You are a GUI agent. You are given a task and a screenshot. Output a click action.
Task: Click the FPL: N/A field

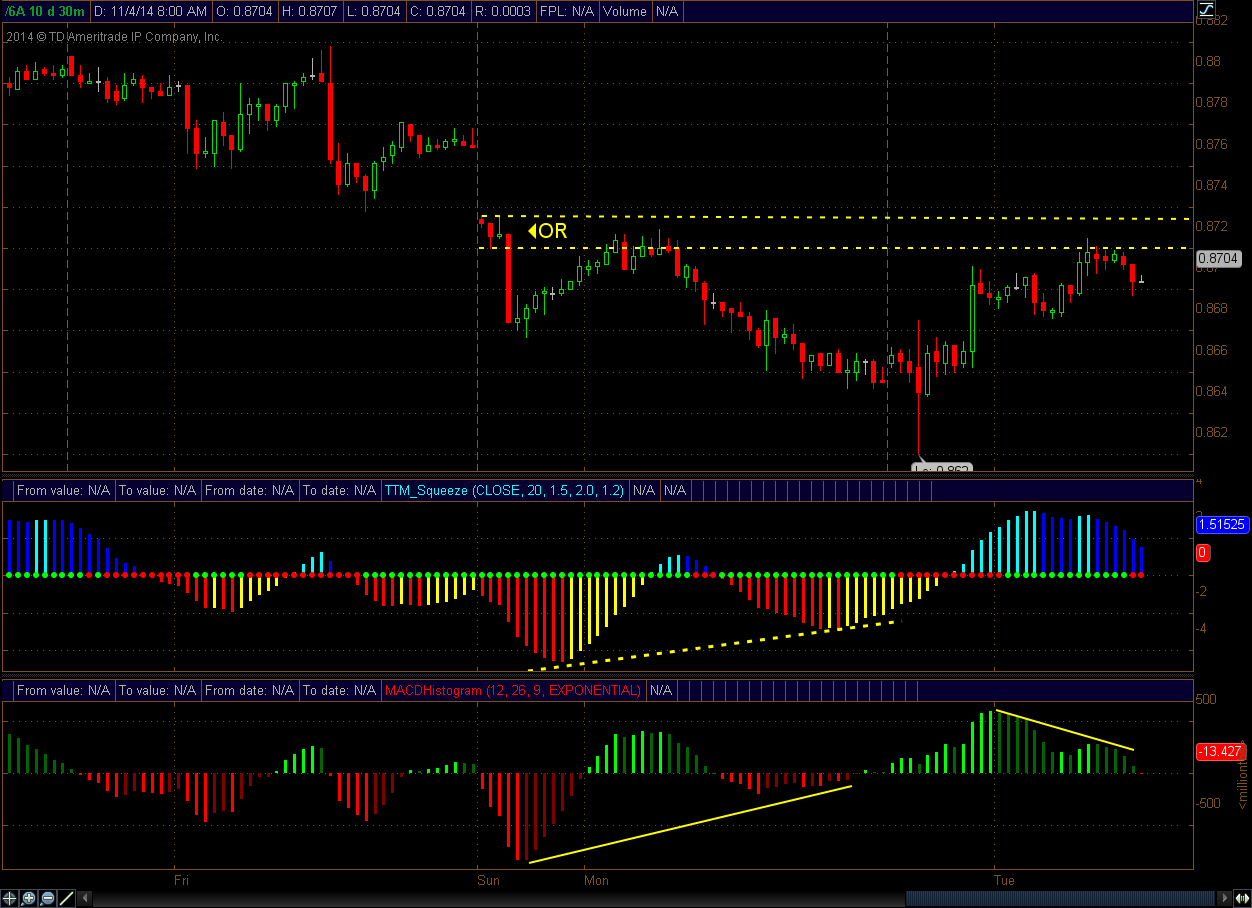(565, 11)
